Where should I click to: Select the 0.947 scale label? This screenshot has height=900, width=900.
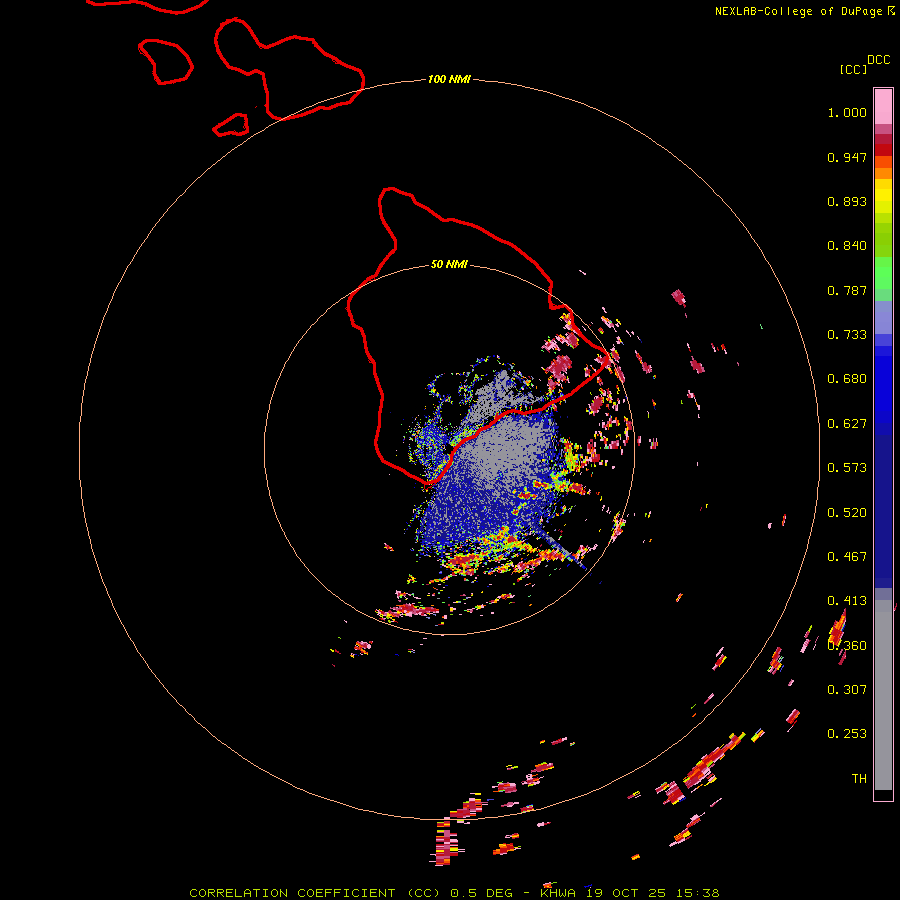847,157
